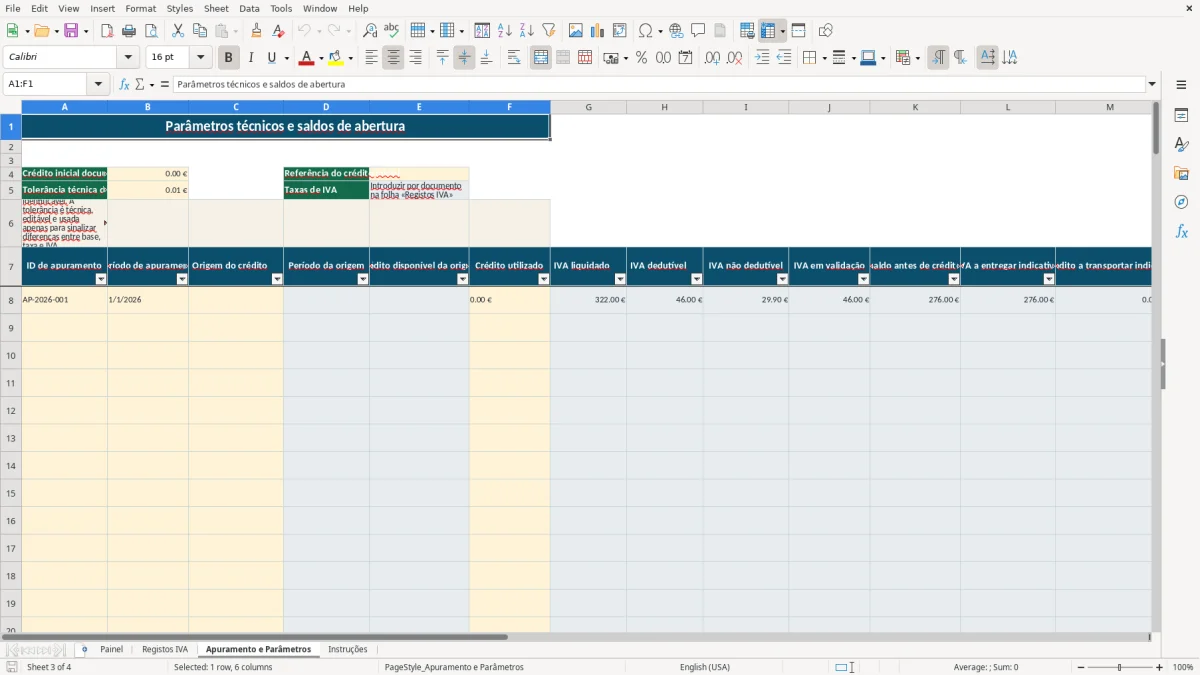Toggle freeze rows and columns
The image size is (1200, 675).
coord(768,31)
